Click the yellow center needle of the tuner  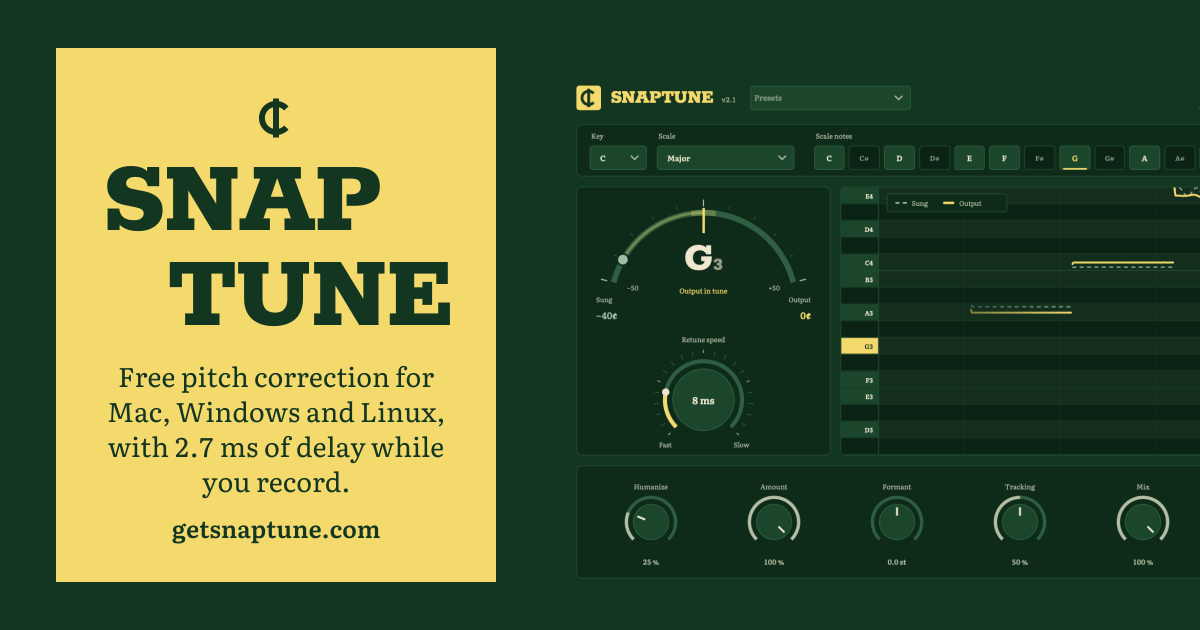pos(703,218)
